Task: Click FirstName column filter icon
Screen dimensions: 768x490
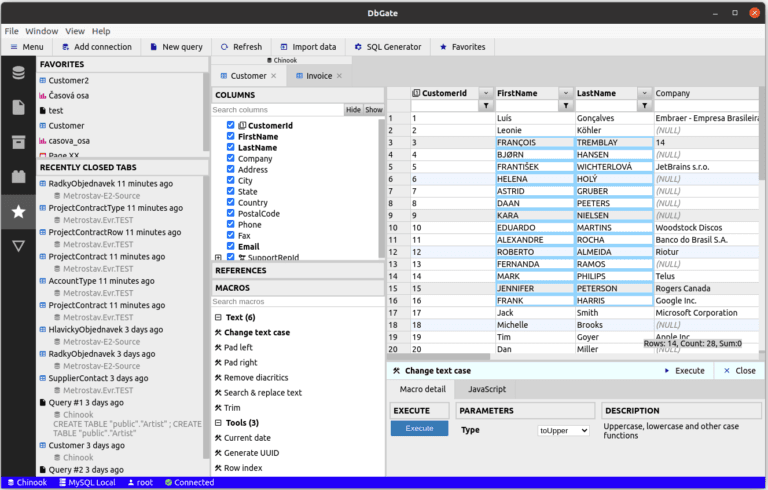Action: (x=566, y=105)
